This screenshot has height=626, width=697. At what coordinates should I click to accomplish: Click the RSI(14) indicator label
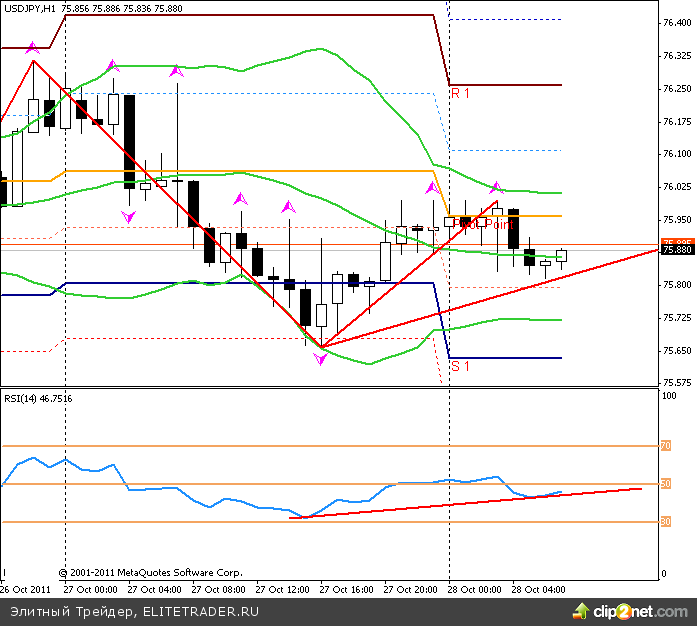tap(36, 398)
